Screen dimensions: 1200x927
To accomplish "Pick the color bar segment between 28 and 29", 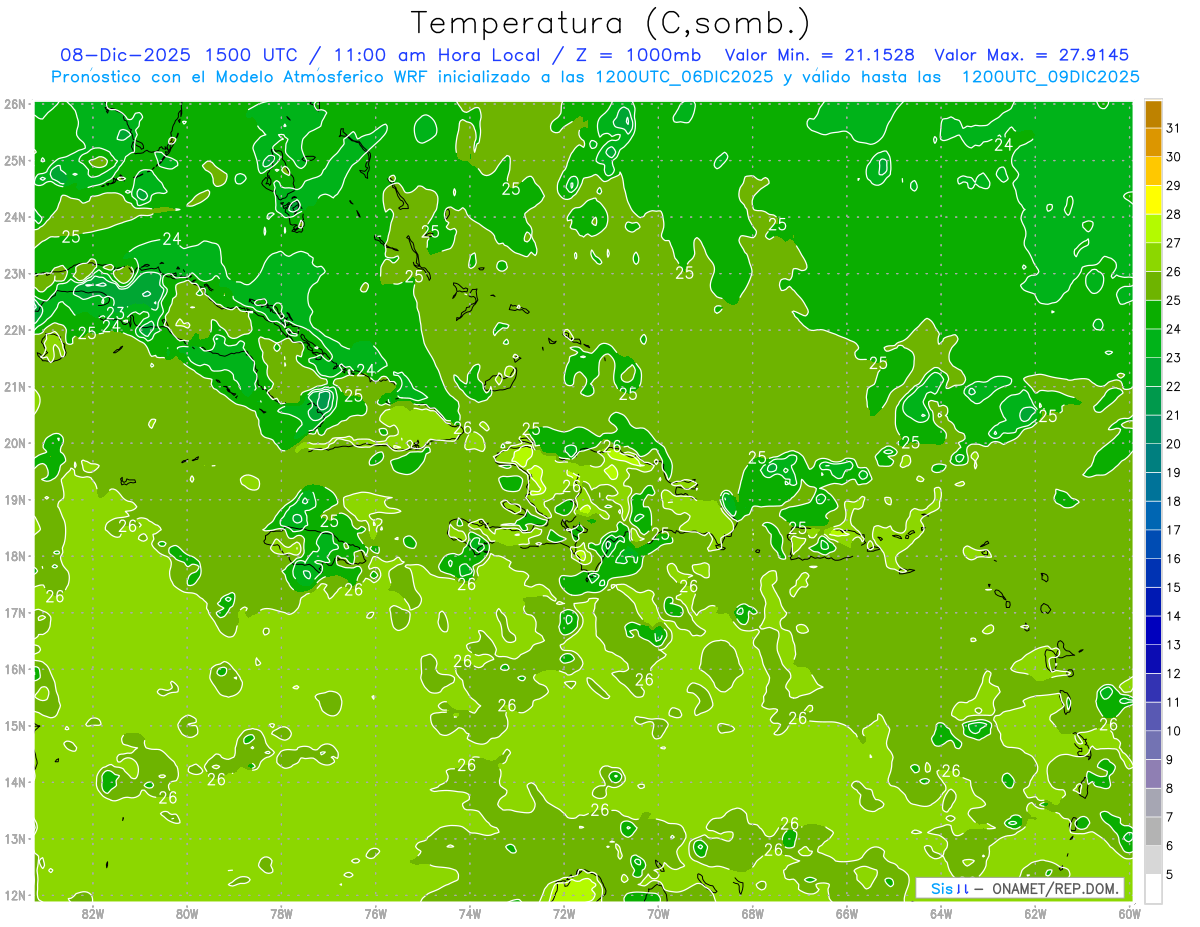I will tap(1153, 200).
